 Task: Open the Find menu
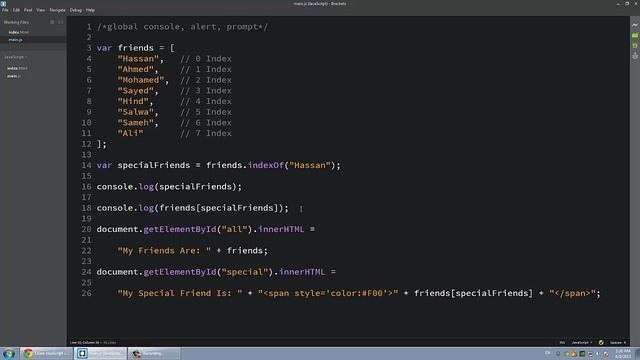coord(28,10)
